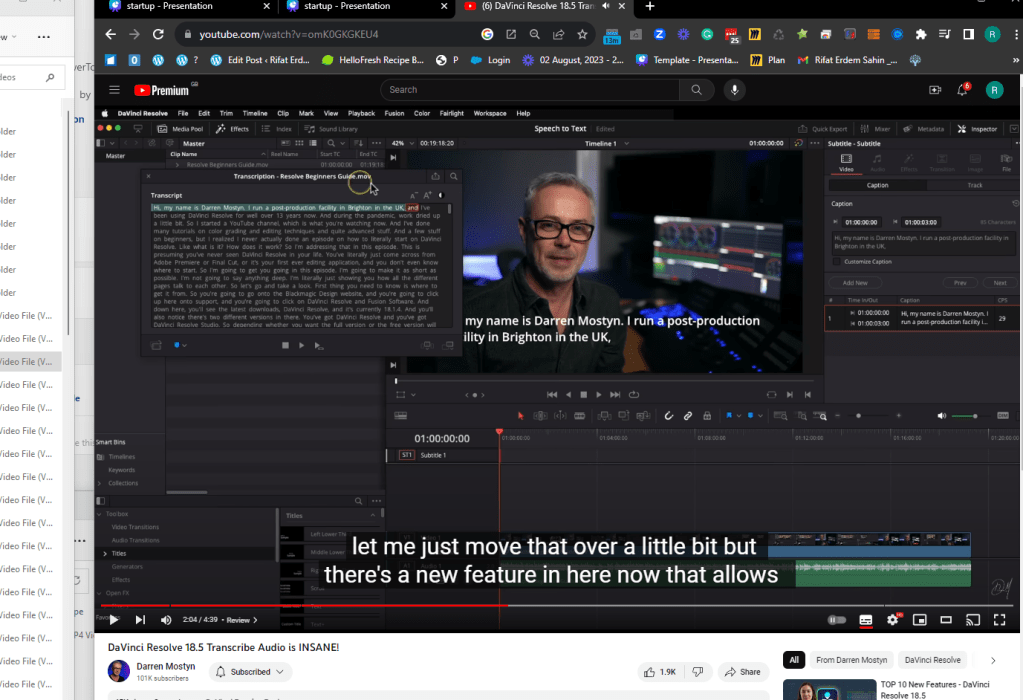
Task: Reload the page in Chrome
Action: click(x=158, y=34)
